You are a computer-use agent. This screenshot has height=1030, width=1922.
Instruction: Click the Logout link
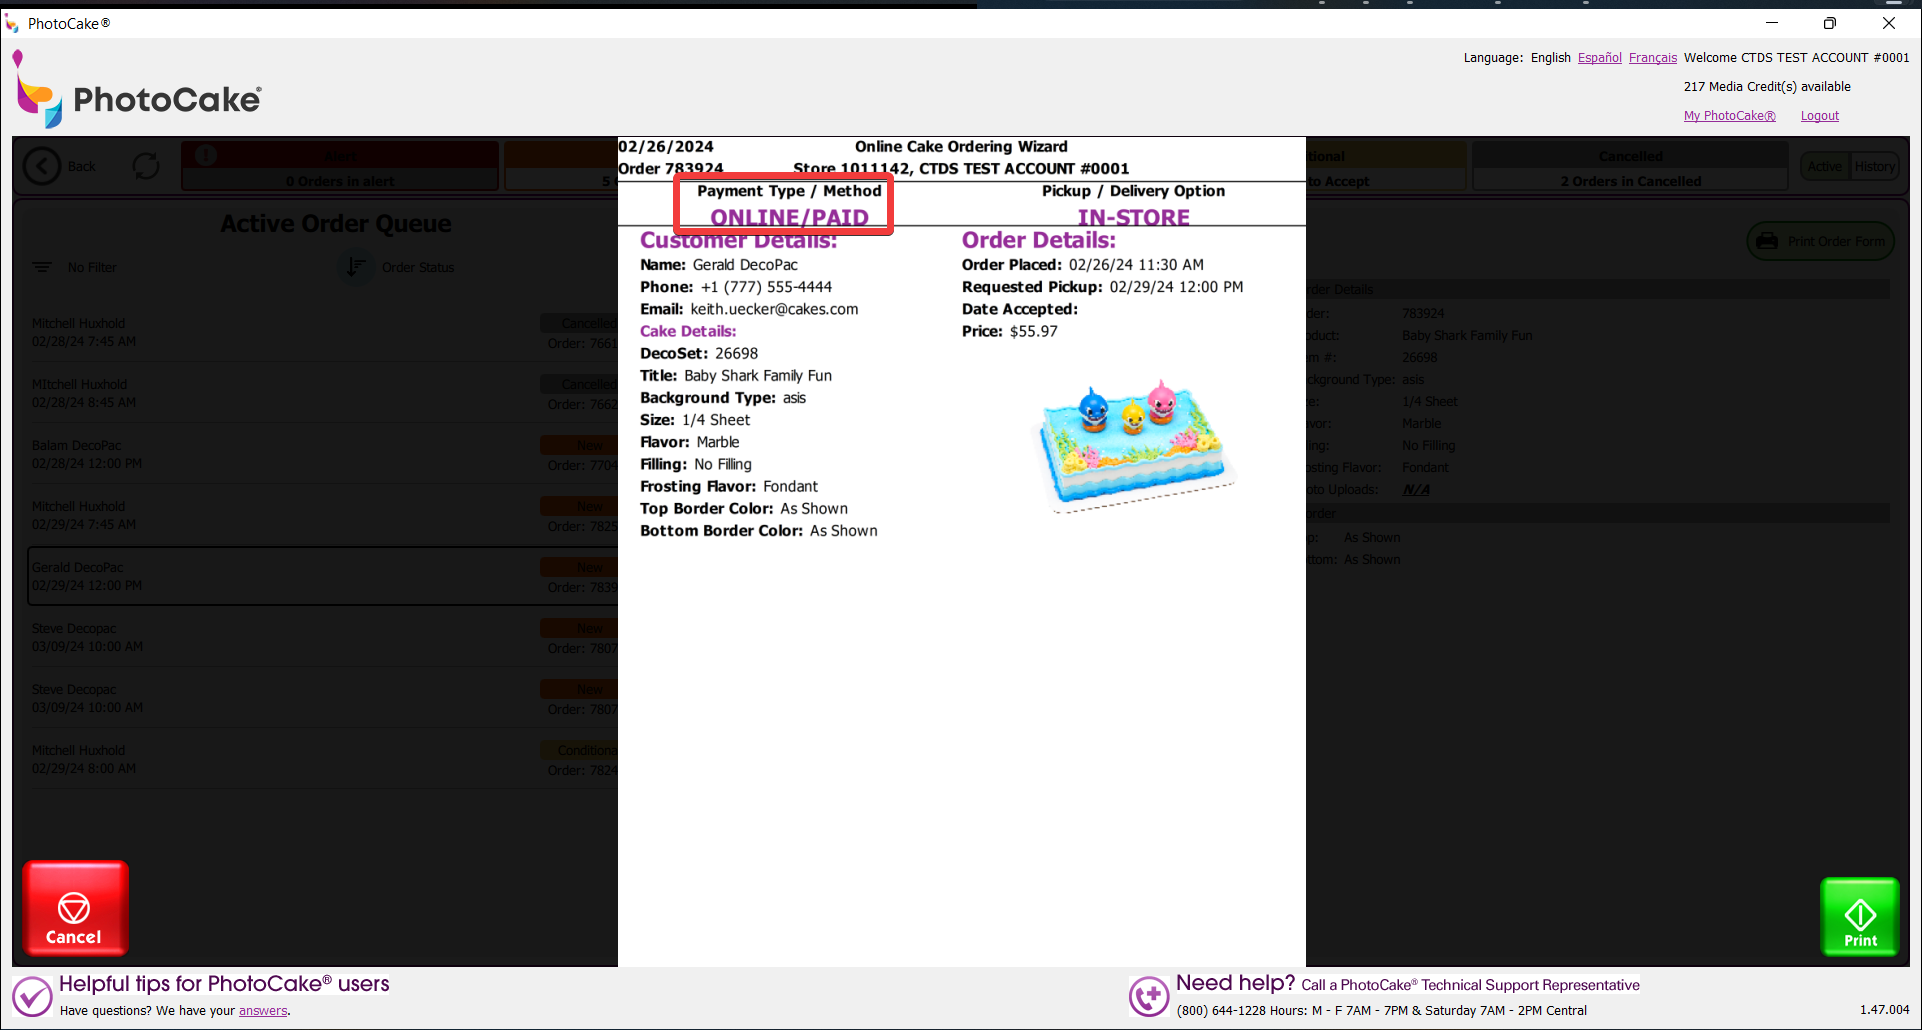click(x=1819, y=116)
